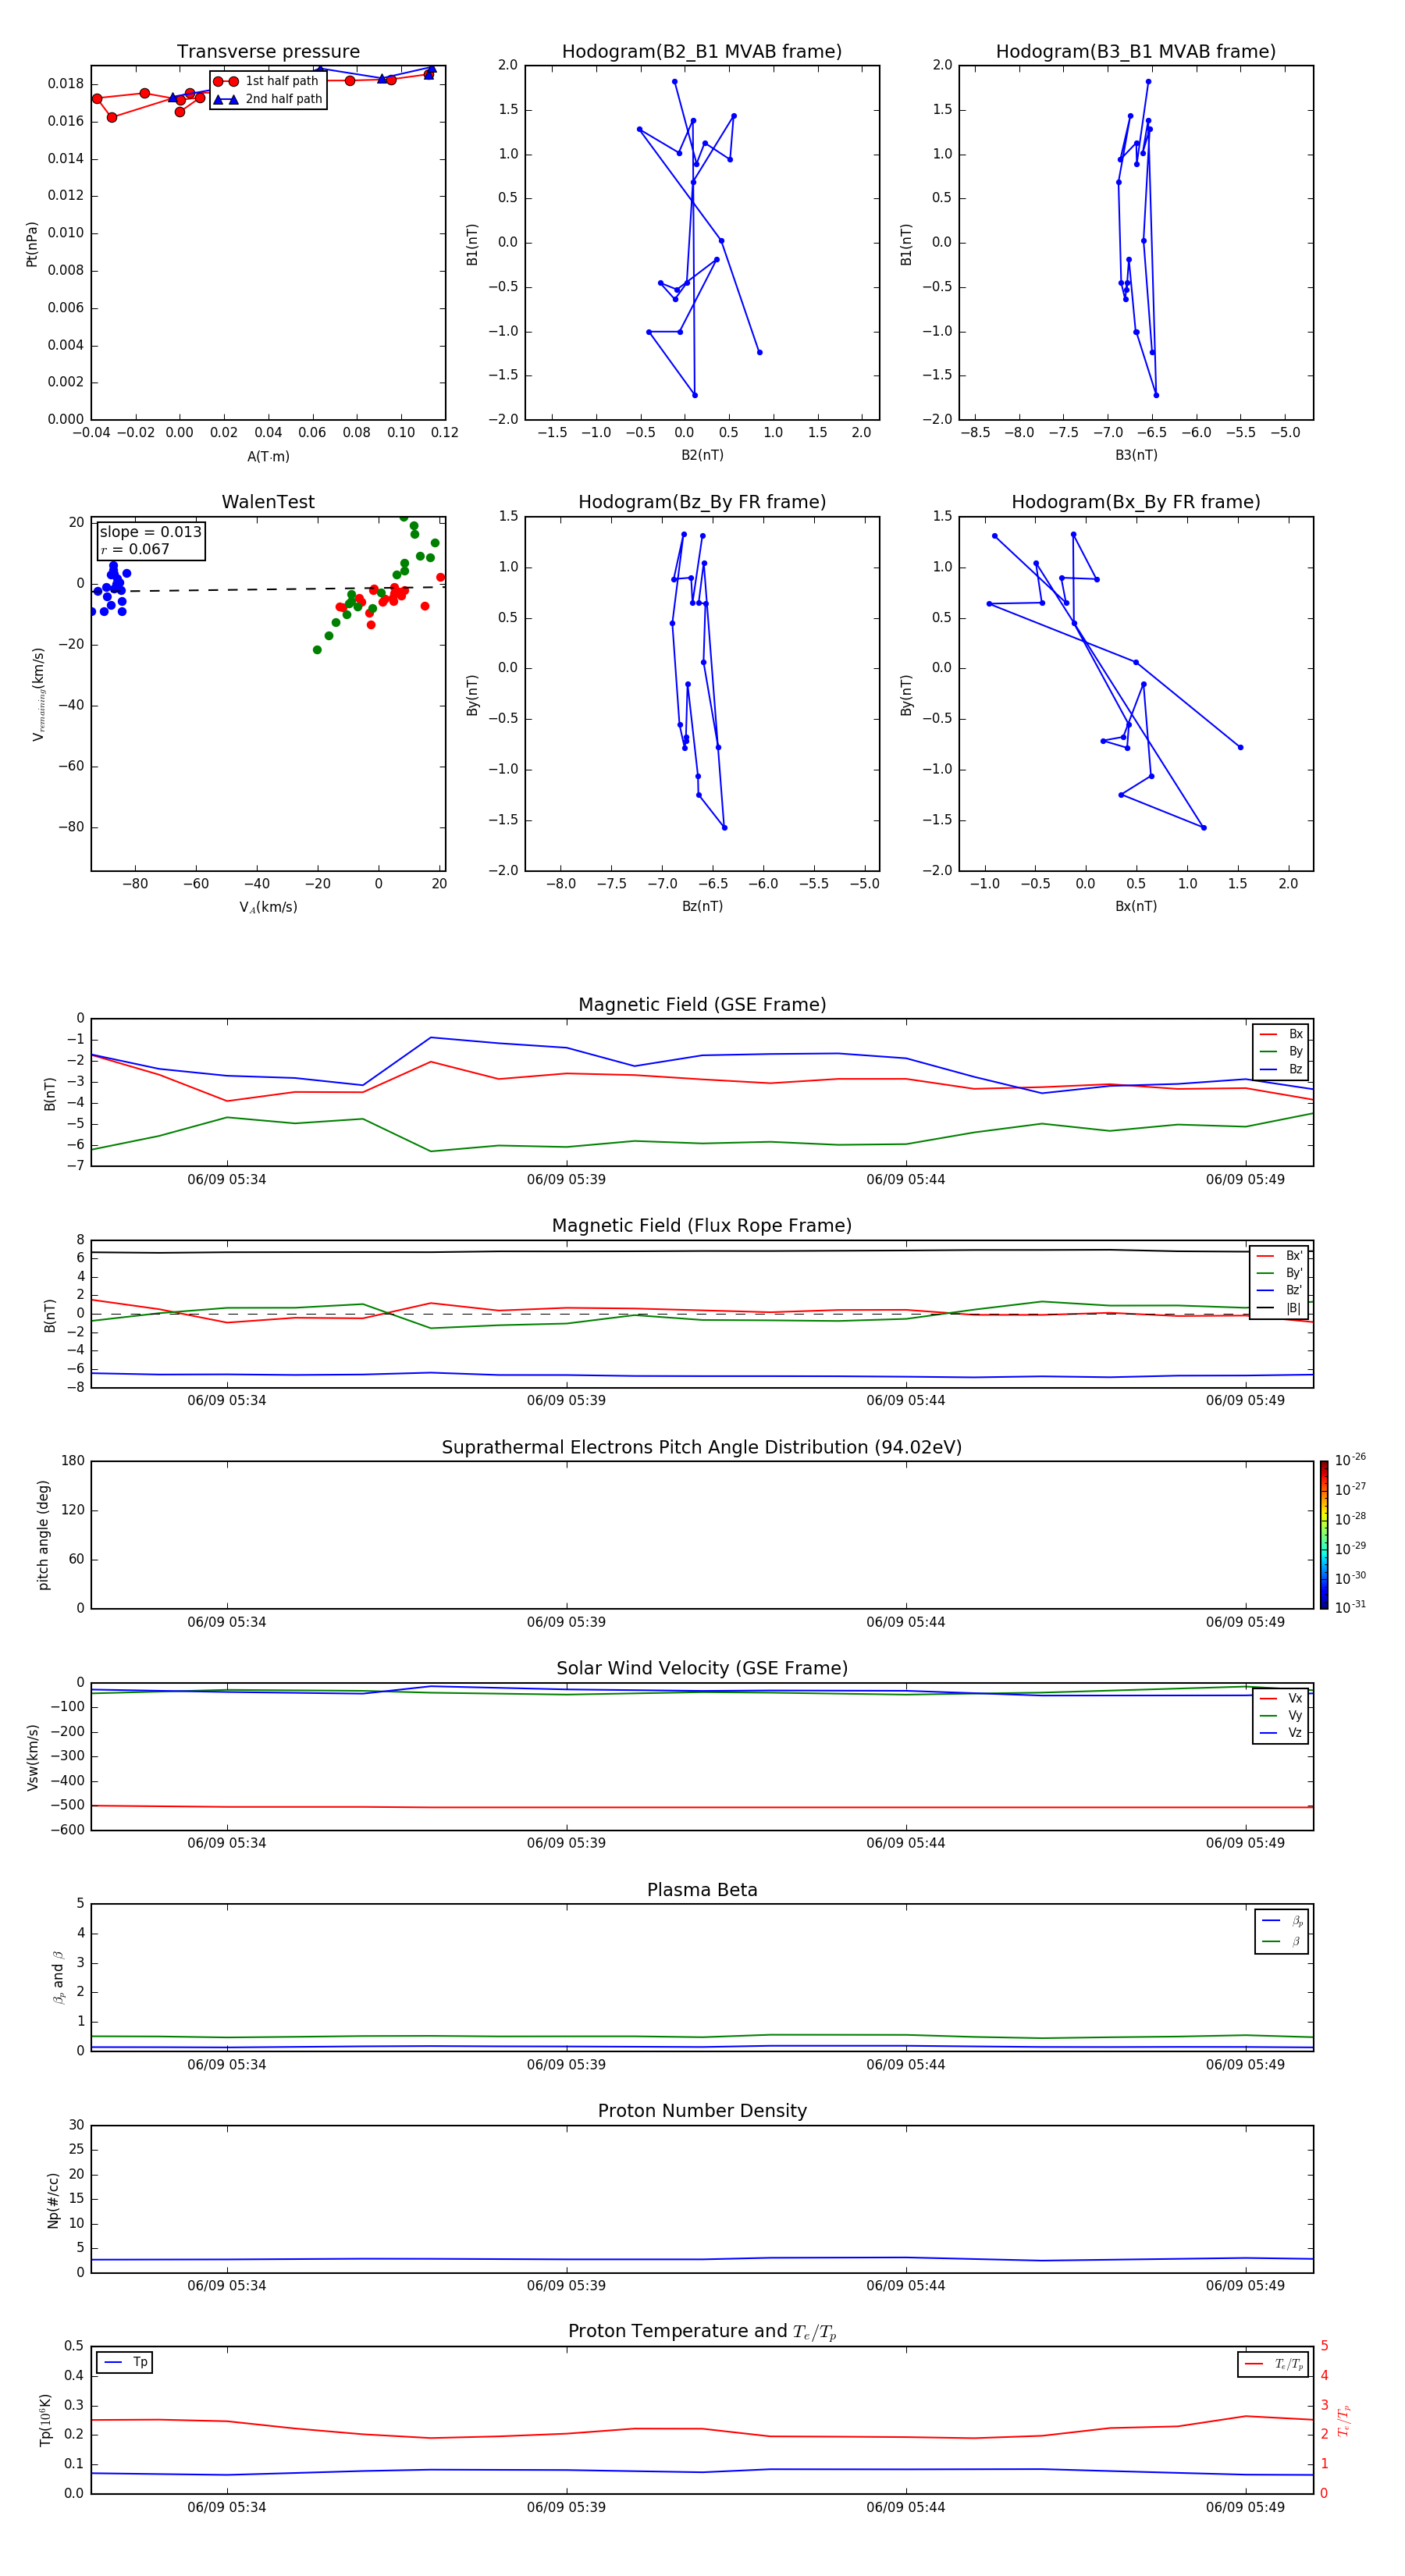Select "Vy" in the solar wind legend
Viewport: 1405px width, 2576px height.
pyautogui.click(x=1282, y=1715)
